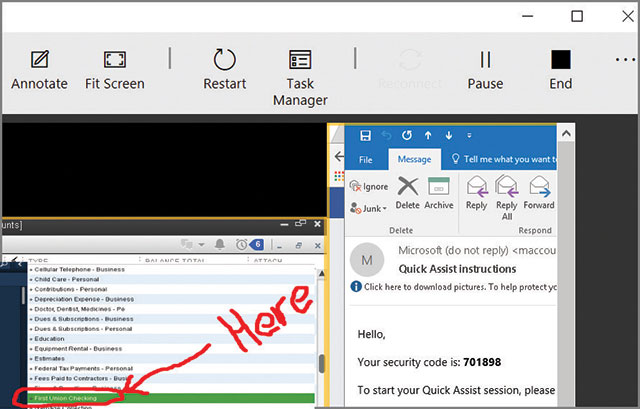This screenshot has width=640, height=409.
Task: Forward the Quick Assist email
Action: (x=538, y=191)
